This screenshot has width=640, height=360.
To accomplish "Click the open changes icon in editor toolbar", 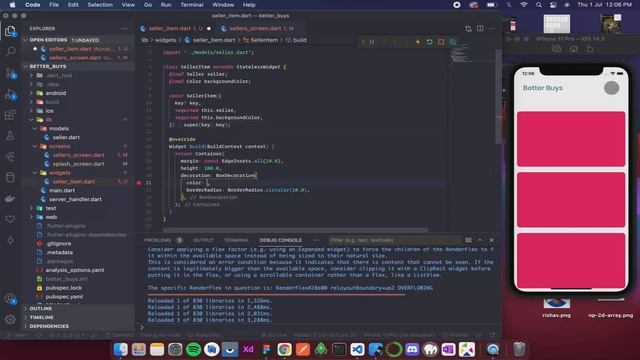I will pos(468,28).
